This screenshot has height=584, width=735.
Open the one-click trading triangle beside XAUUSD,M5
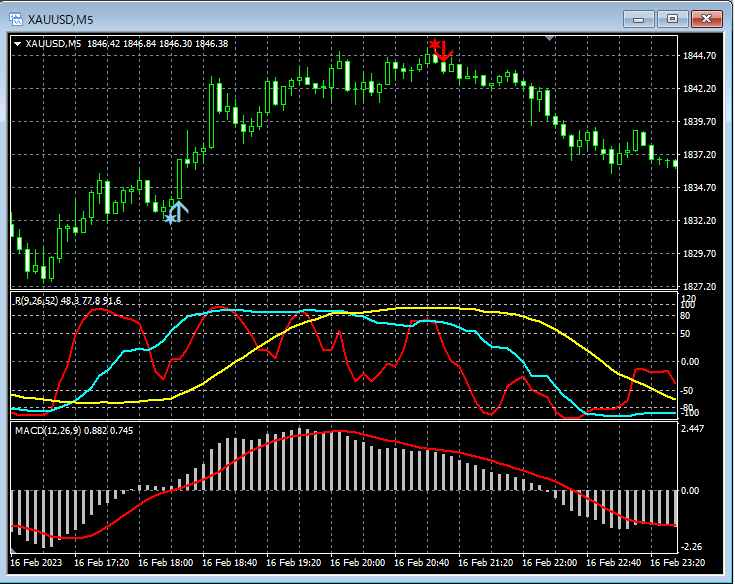18,43
